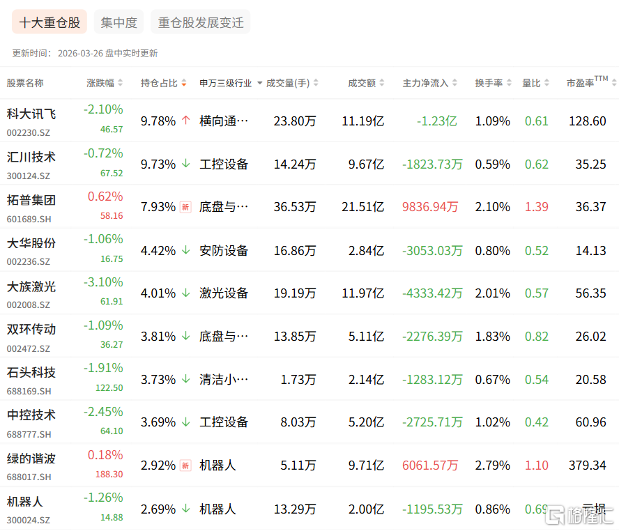The height and width of the screenshot is (532, 620).
Task: Click net inflow value 9836.94万
Action: (430, 206)
